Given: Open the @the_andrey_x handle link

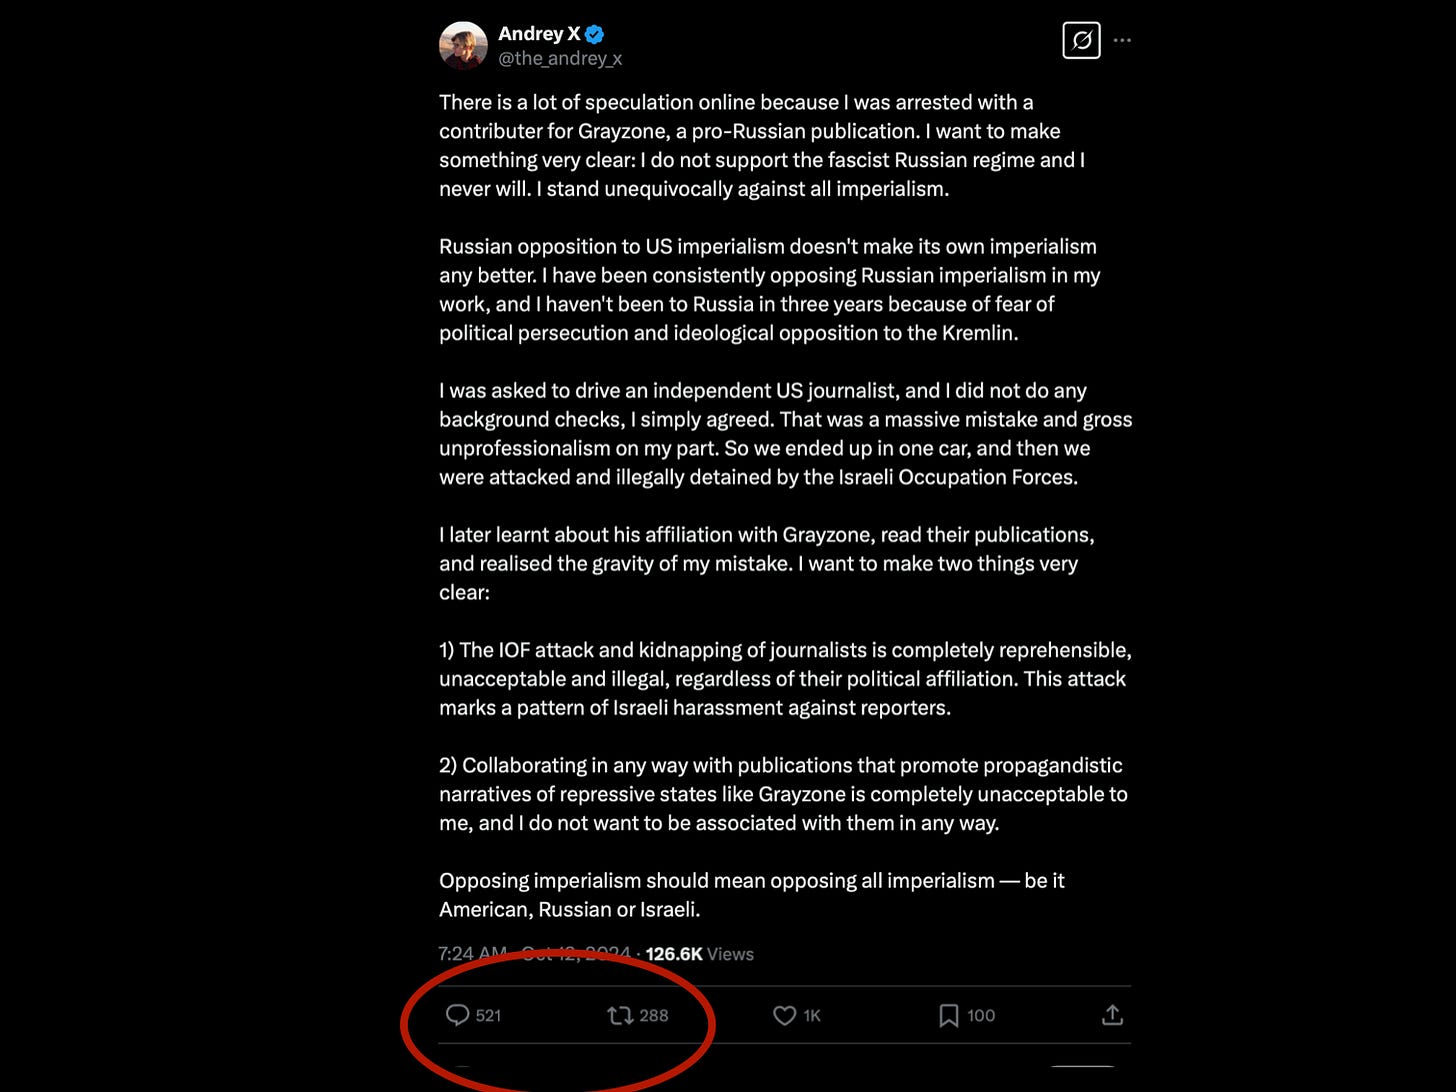Looking at the screenshot, I should pos(560,58).
